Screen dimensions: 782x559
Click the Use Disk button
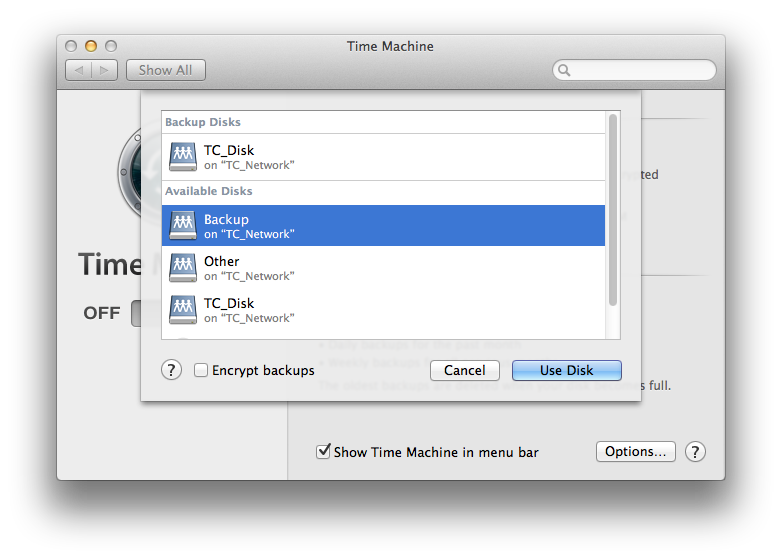coord(567,370)
